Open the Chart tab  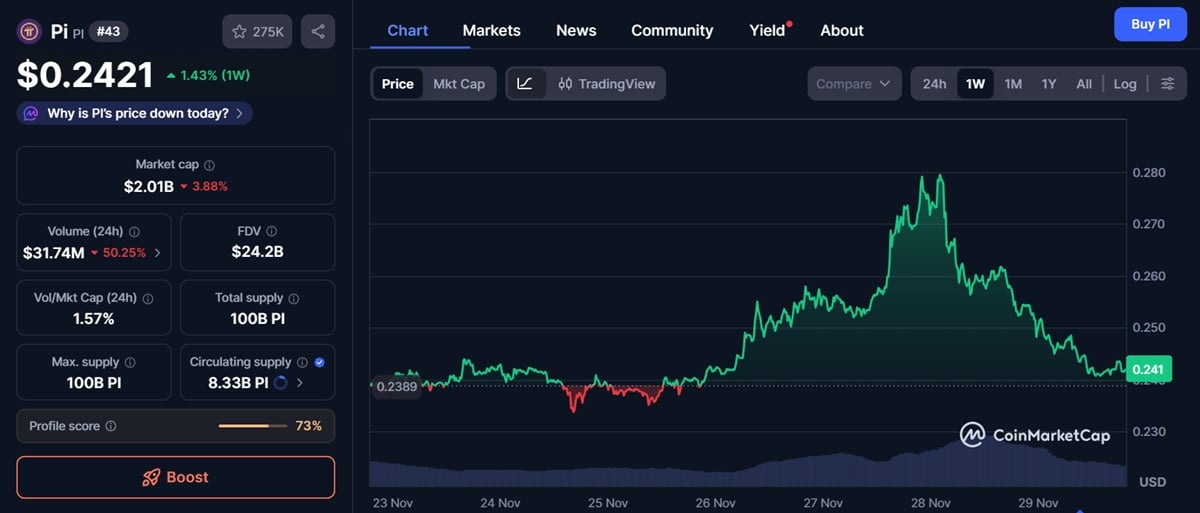408,30
